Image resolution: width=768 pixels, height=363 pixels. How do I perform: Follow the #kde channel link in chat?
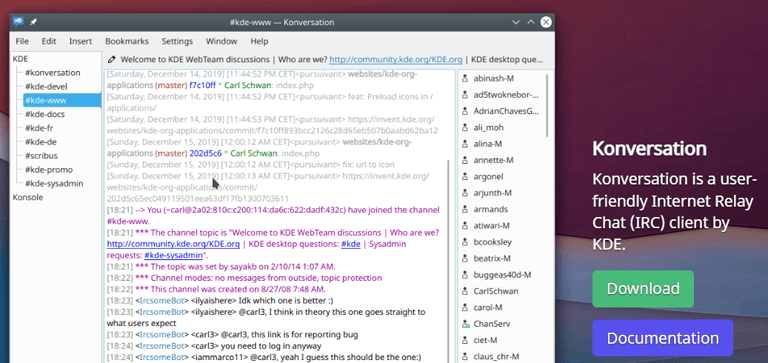coord(351,243)
